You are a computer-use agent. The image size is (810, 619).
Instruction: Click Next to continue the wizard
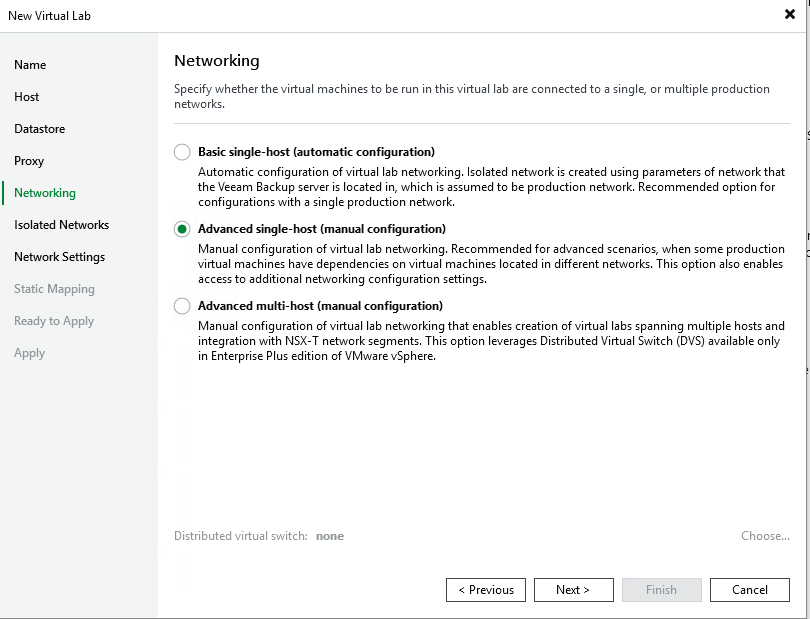[573, 590]
